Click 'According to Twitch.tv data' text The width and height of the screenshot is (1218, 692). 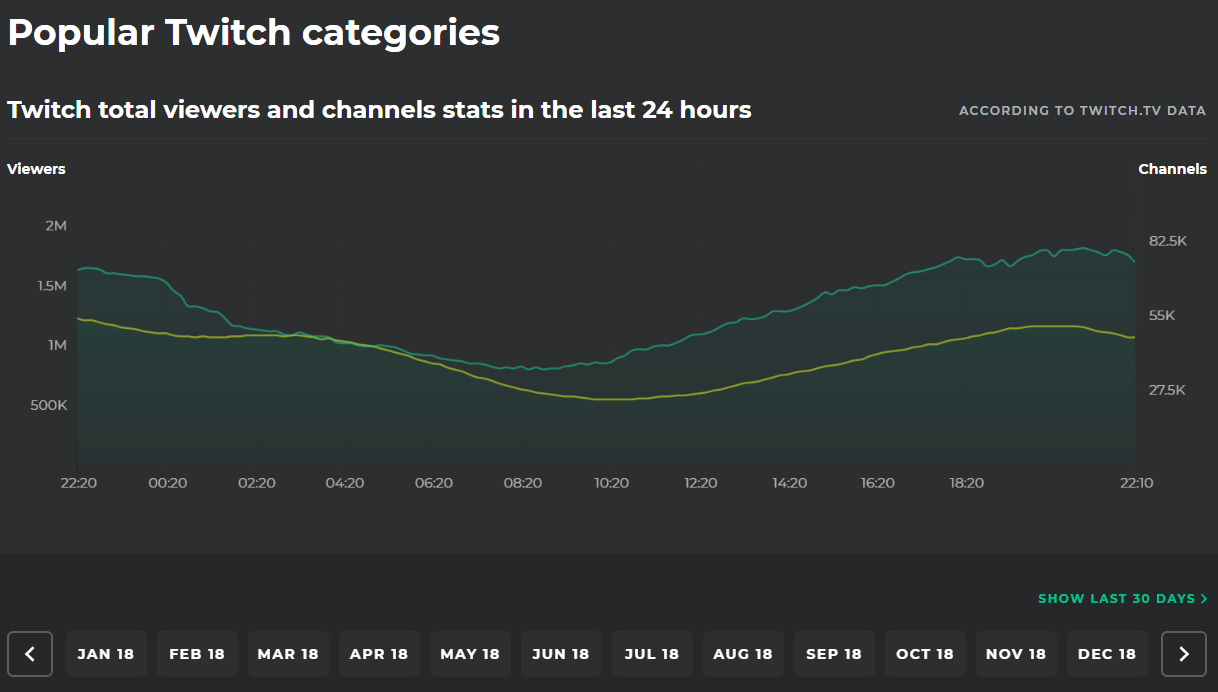click(1082, 111)
